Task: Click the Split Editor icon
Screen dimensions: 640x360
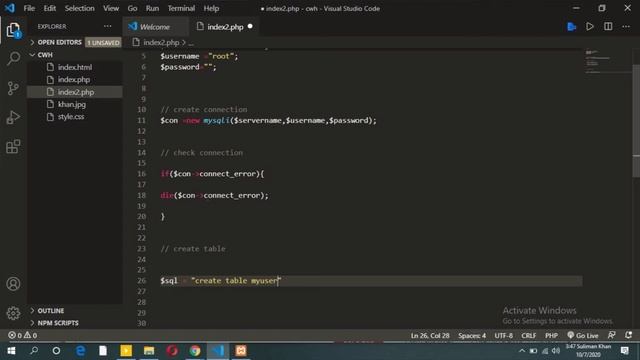Action: [x=608, y=27]
